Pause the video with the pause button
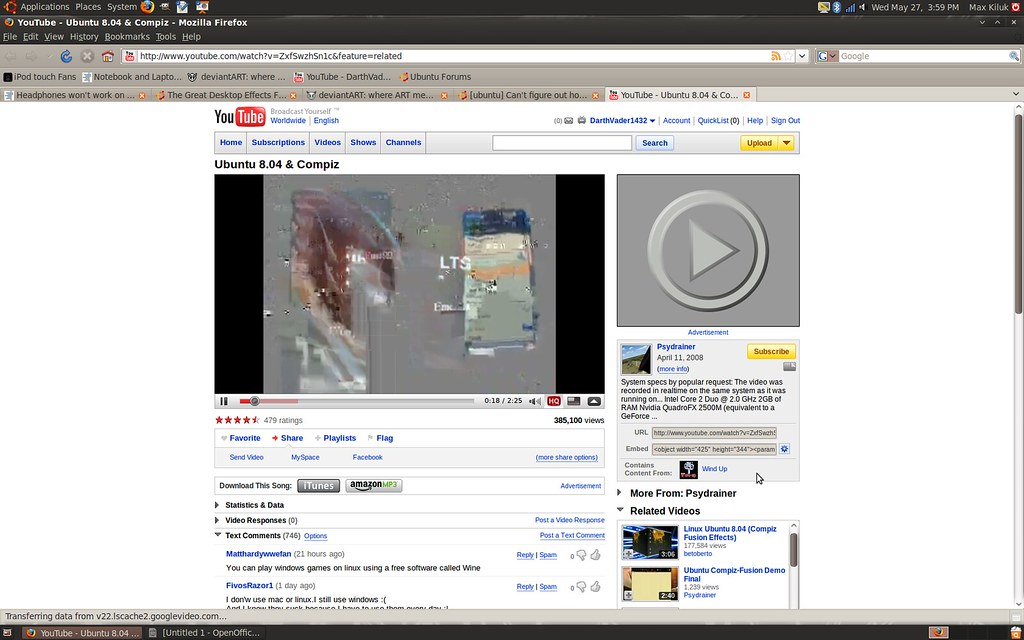The width and height of the screenshot is (1024, 640). [224, 401]
